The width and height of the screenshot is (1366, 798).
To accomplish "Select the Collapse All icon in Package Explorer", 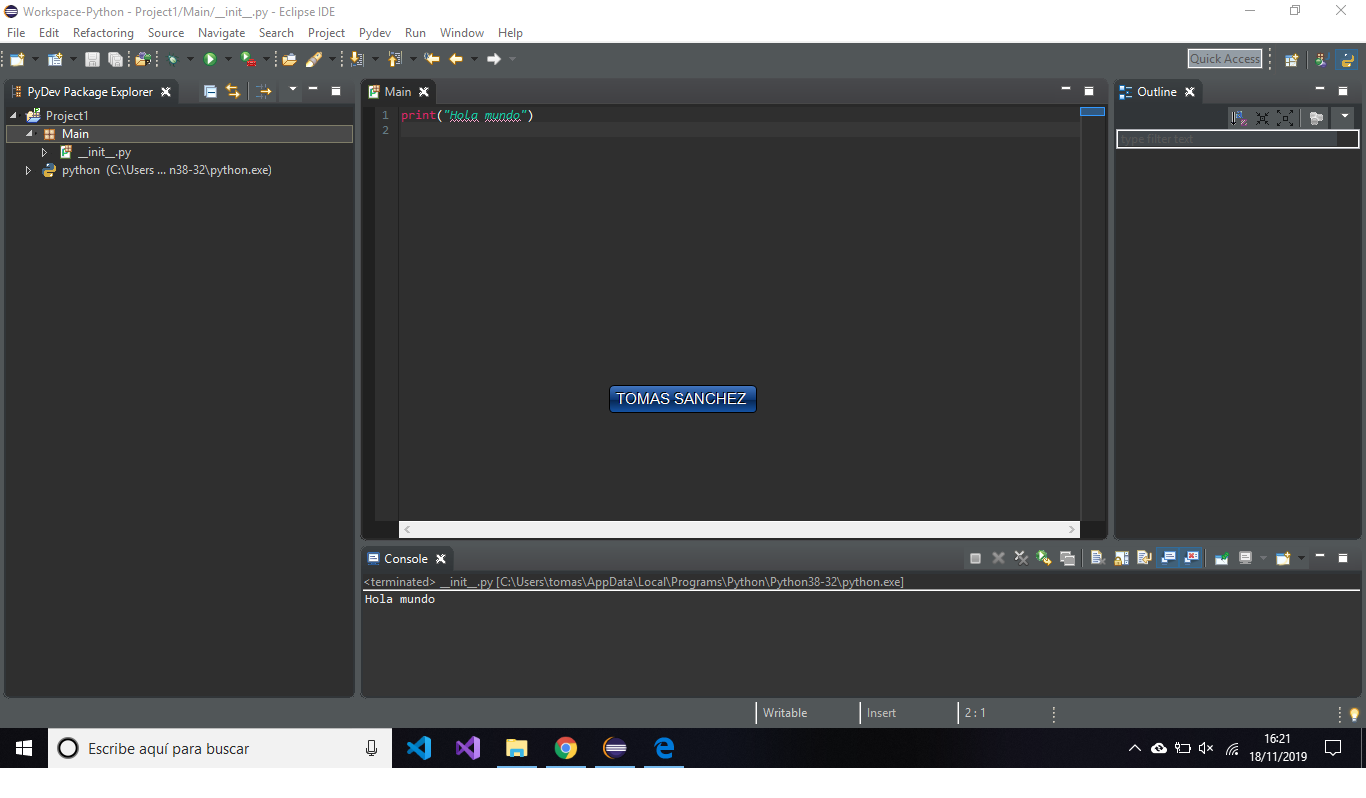I will pos(210,91).
